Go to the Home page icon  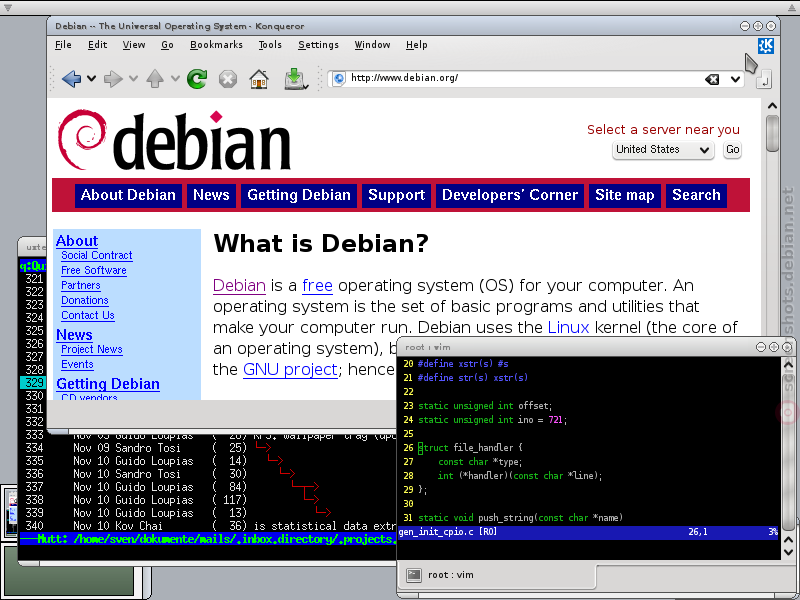pos(259,79)
